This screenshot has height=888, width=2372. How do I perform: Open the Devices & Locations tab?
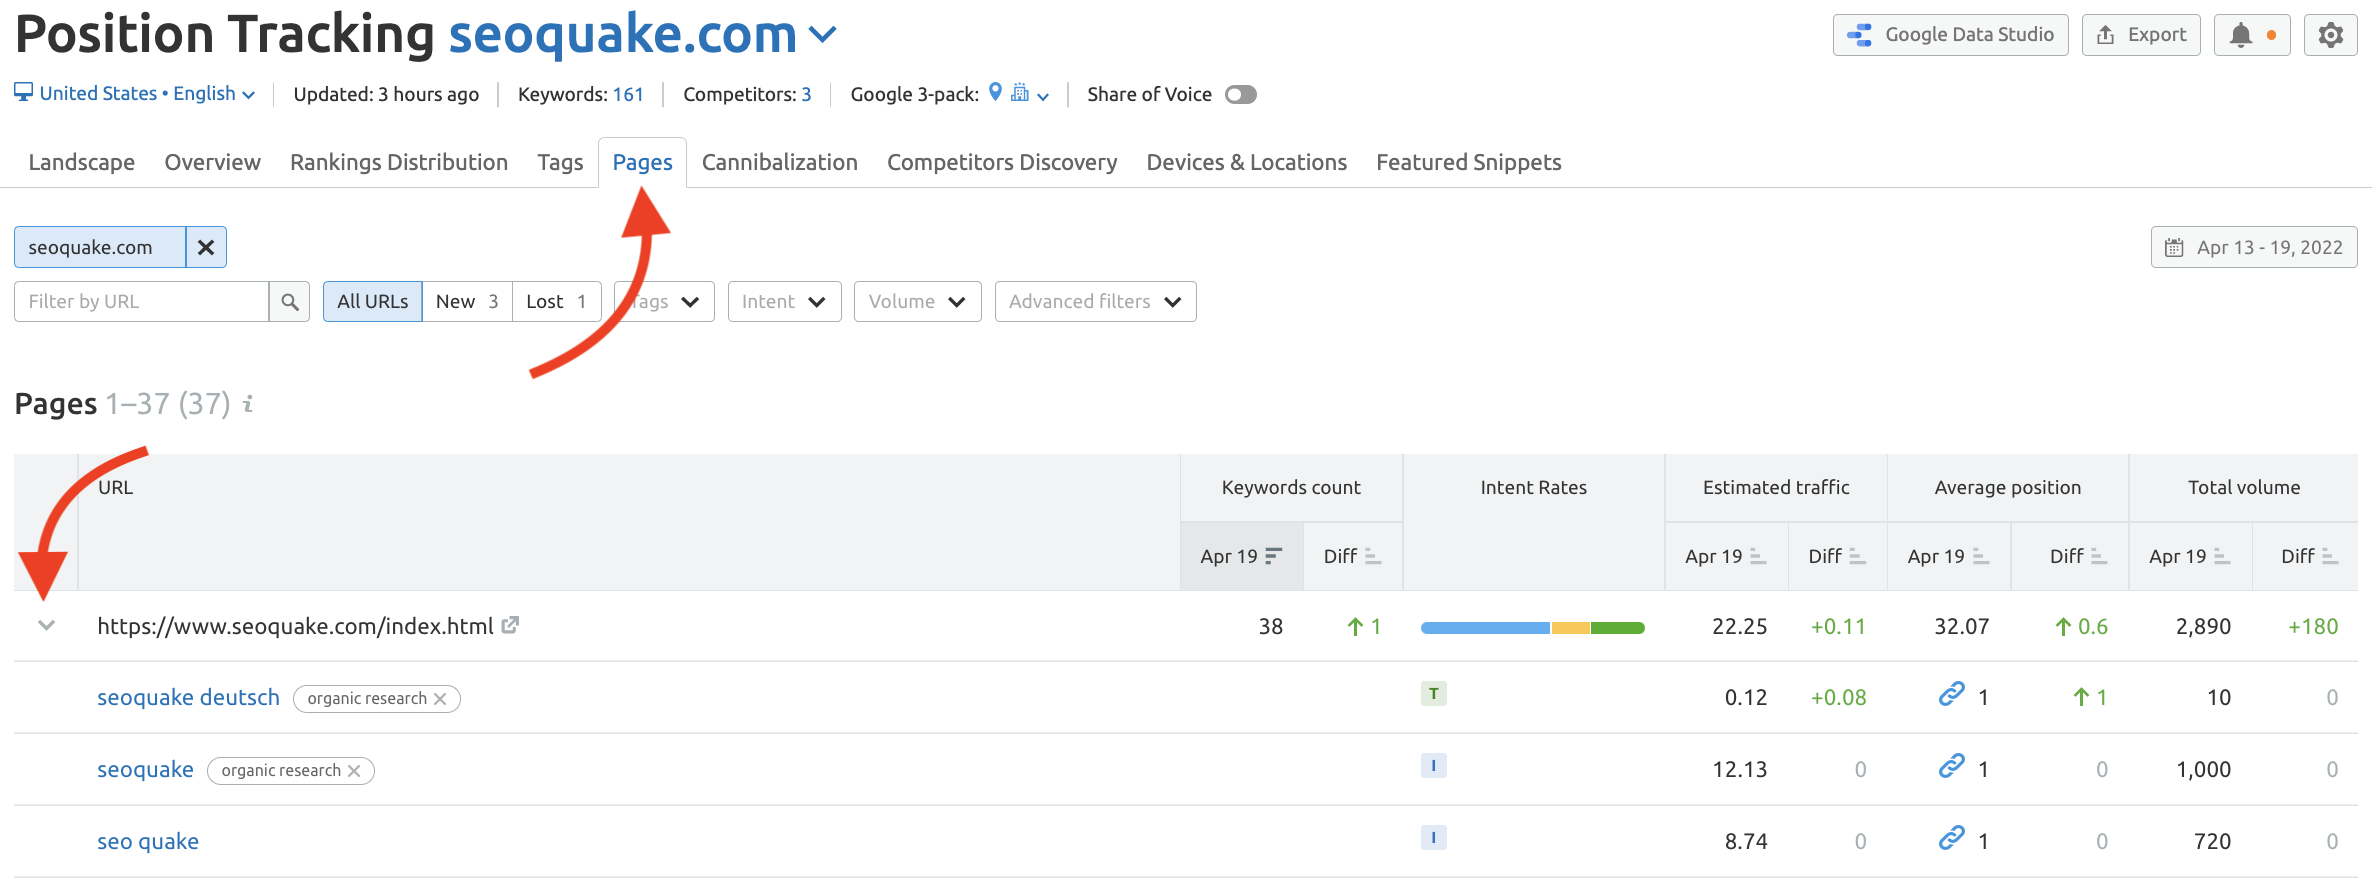pos(1247,162)
